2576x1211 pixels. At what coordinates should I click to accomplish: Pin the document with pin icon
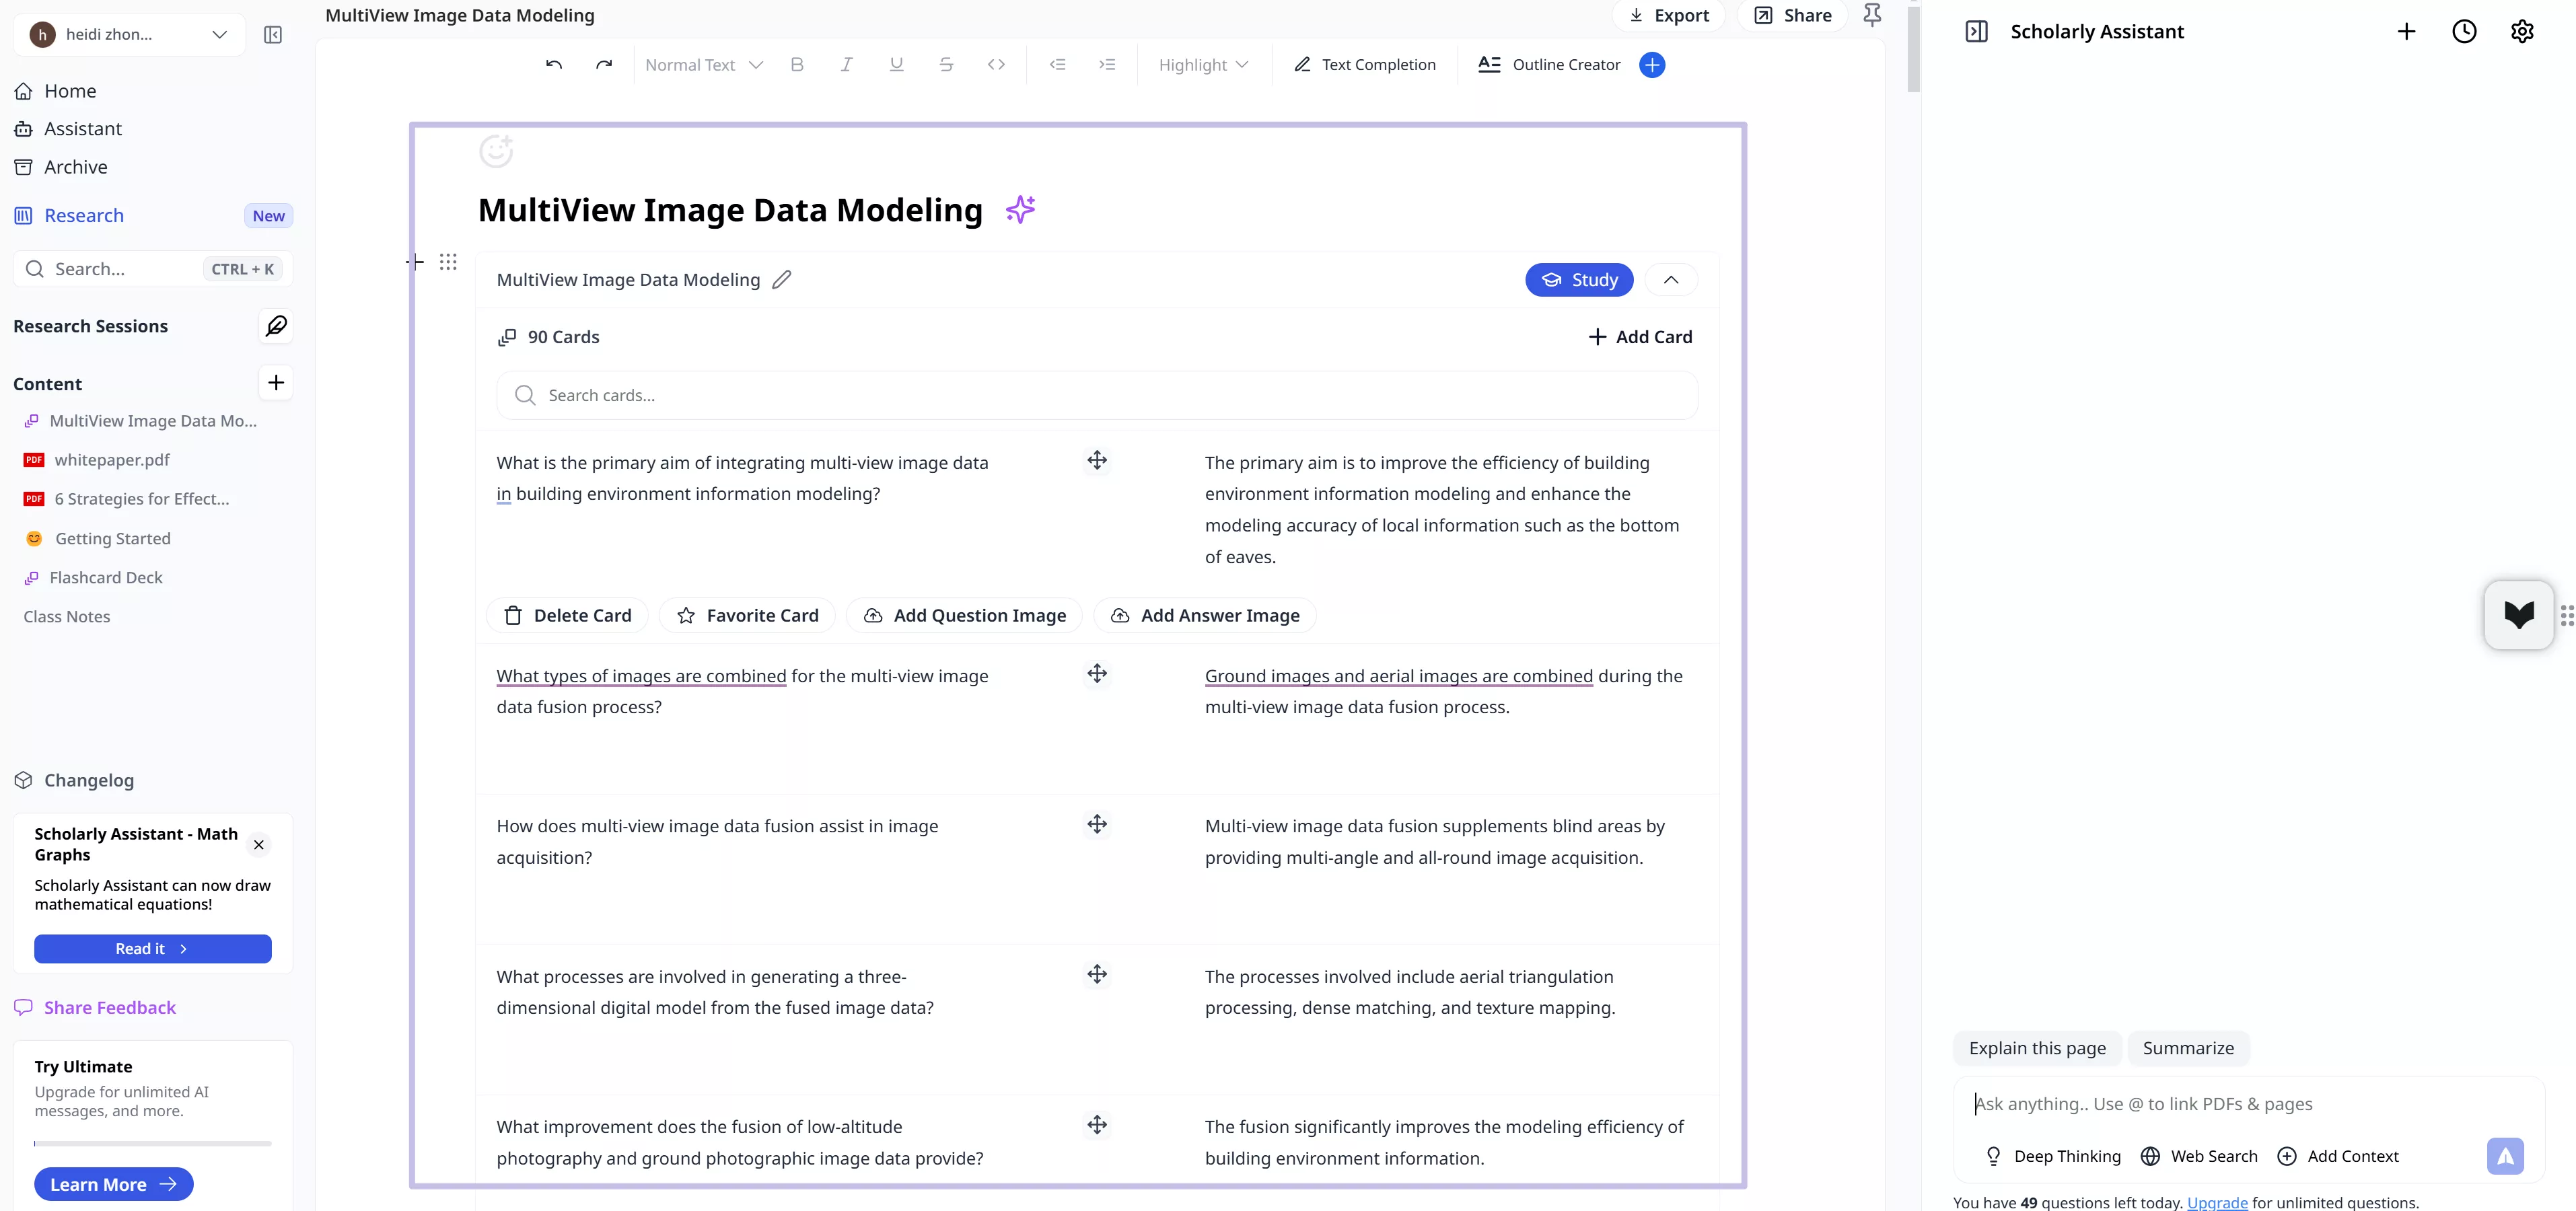(x=1872, y=15)
